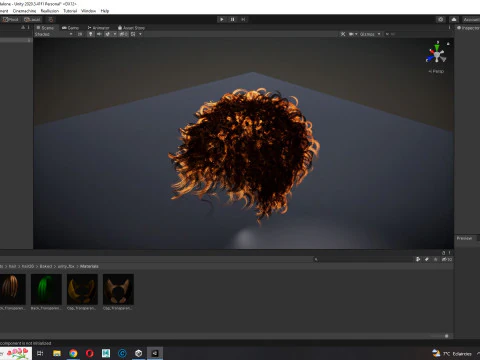Filter Project assets by label icon

click(427, 259)
